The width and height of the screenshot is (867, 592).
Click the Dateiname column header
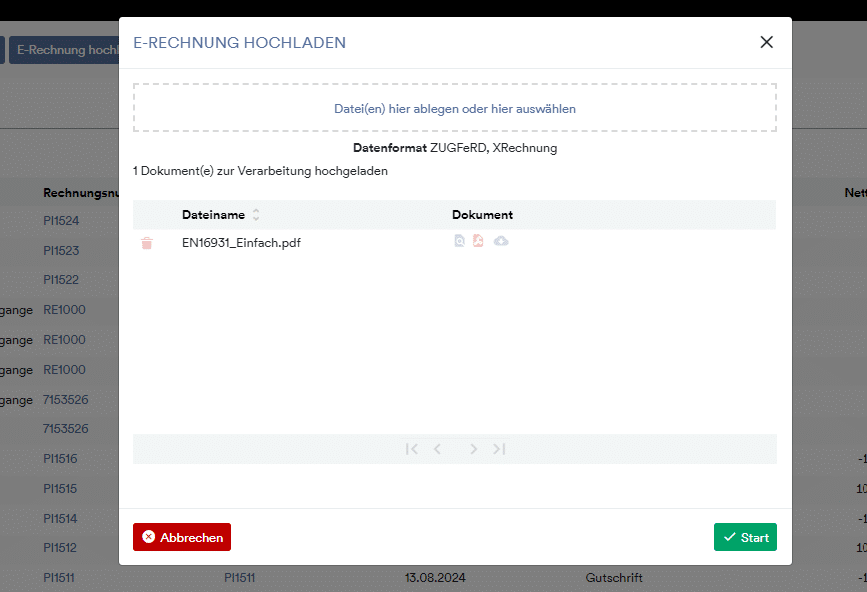point(213,214)
